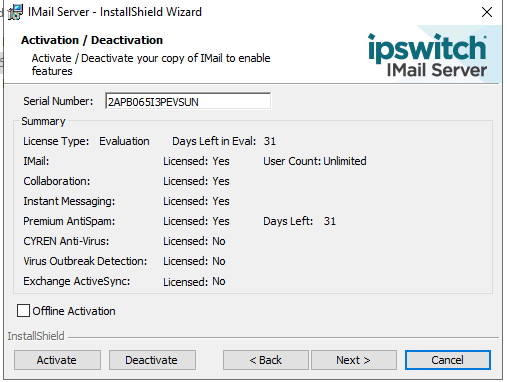Screen dimensions: 507x382
Task: Click the 'Serial Number:' label
Action: 58,101
